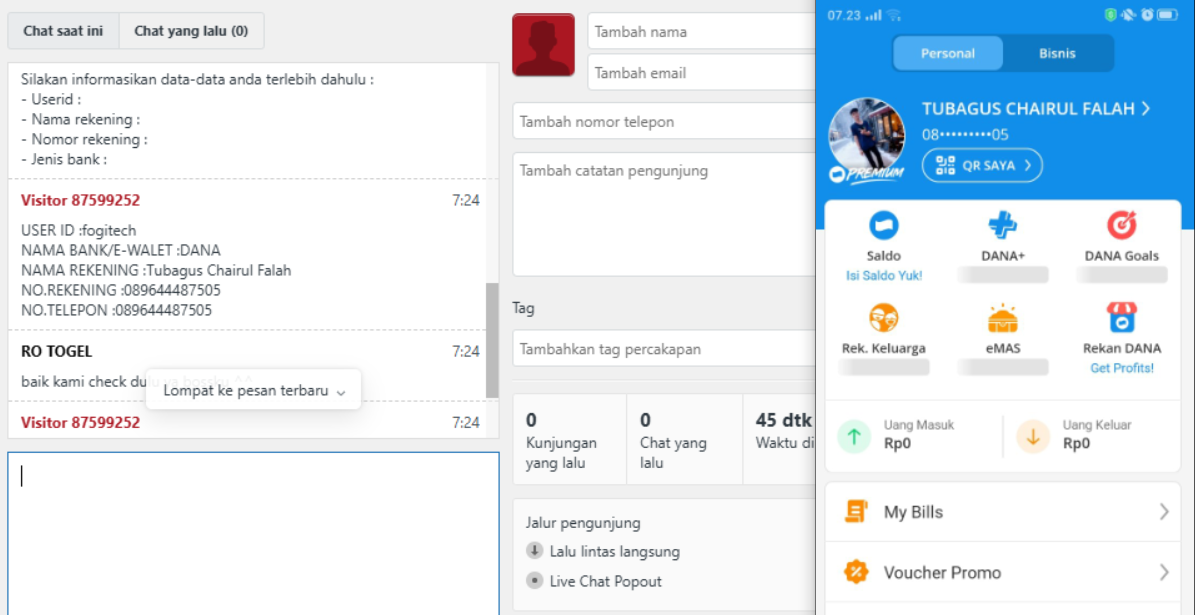The image size is (1195, 615).
Task: Switch to the Bisnis toggle
Action: [1057, 53]
